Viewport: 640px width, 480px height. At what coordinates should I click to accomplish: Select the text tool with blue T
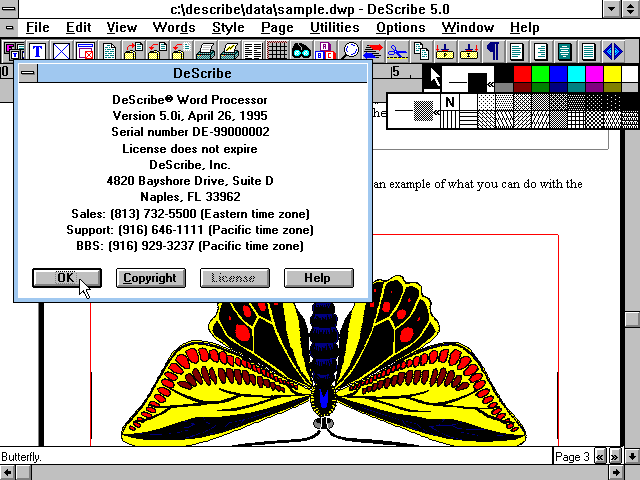click(38, 51)
